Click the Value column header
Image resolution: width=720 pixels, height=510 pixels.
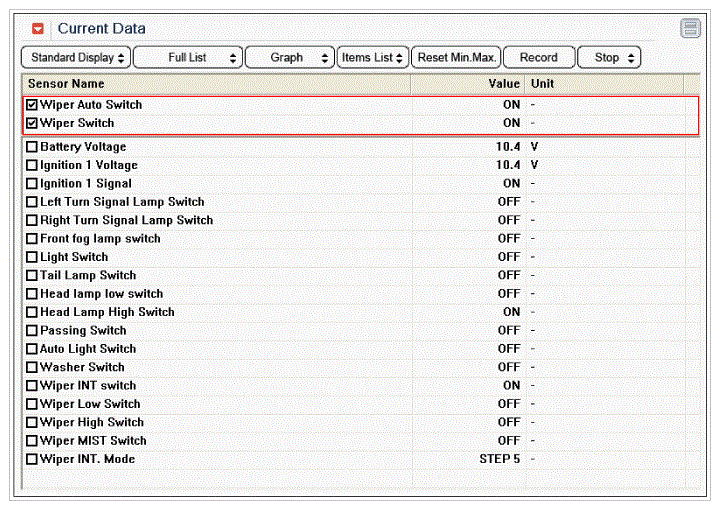(503, 84)
